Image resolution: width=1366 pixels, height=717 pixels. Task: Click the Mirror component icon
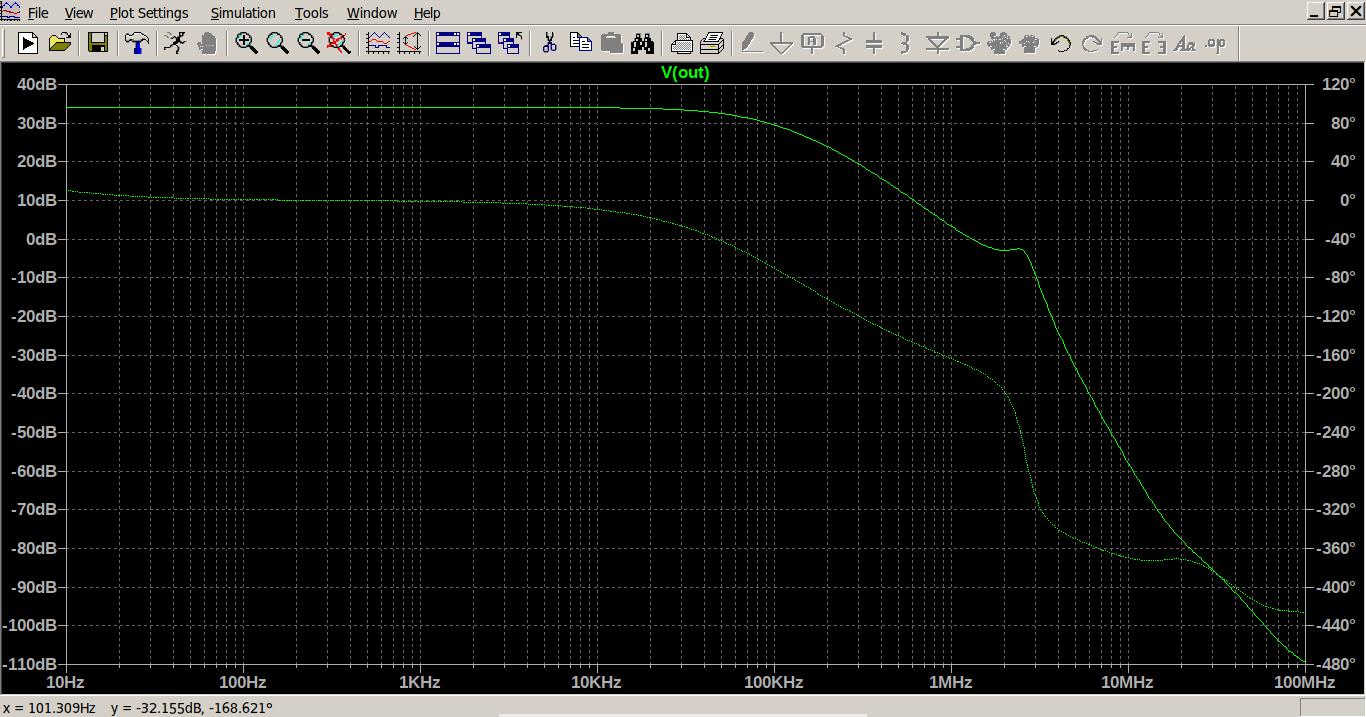(1154, 43)
